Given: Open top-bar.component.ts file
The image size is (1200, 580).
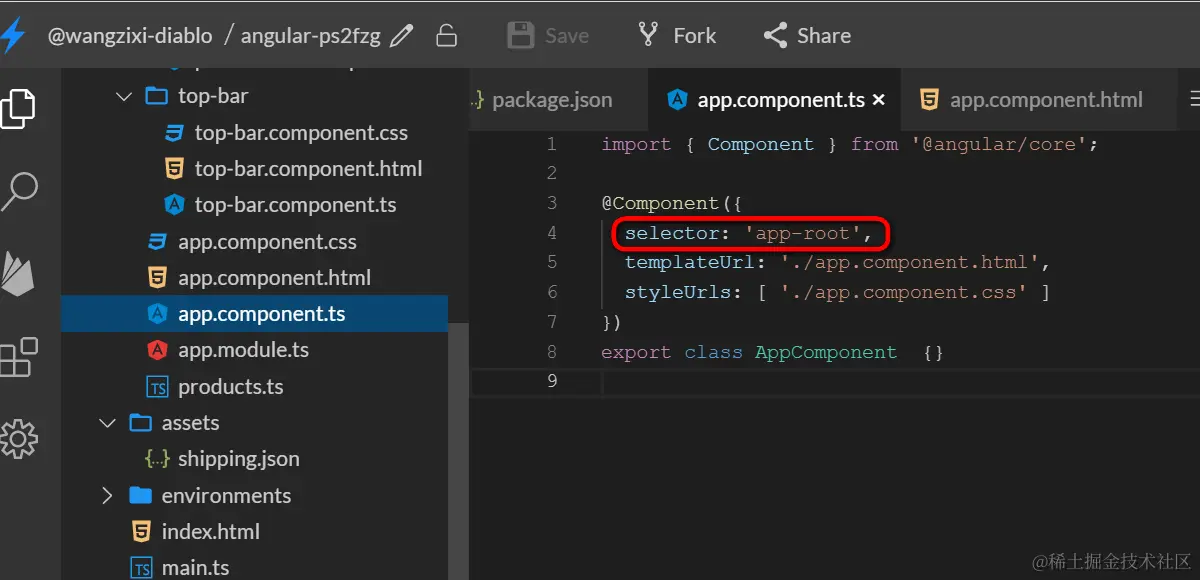Looking at the screenshot, I should click(x=295, y=205).
